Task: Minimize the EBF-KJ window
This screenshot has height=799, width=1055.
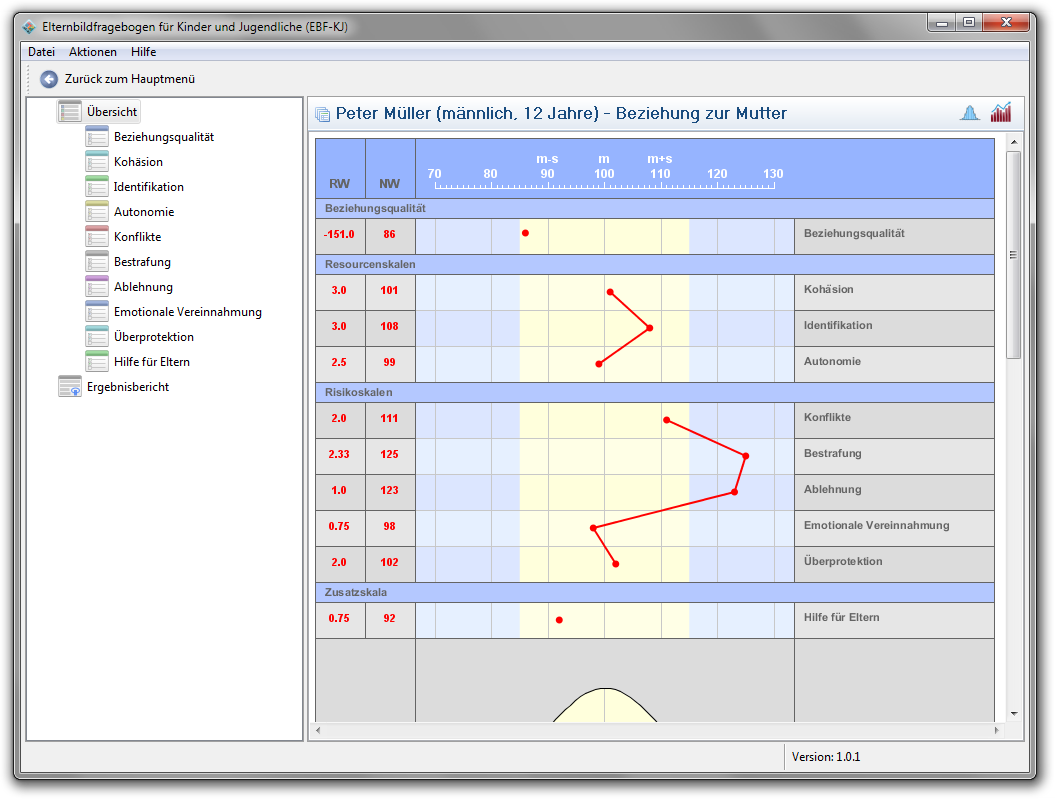Action: coord(942,23)
